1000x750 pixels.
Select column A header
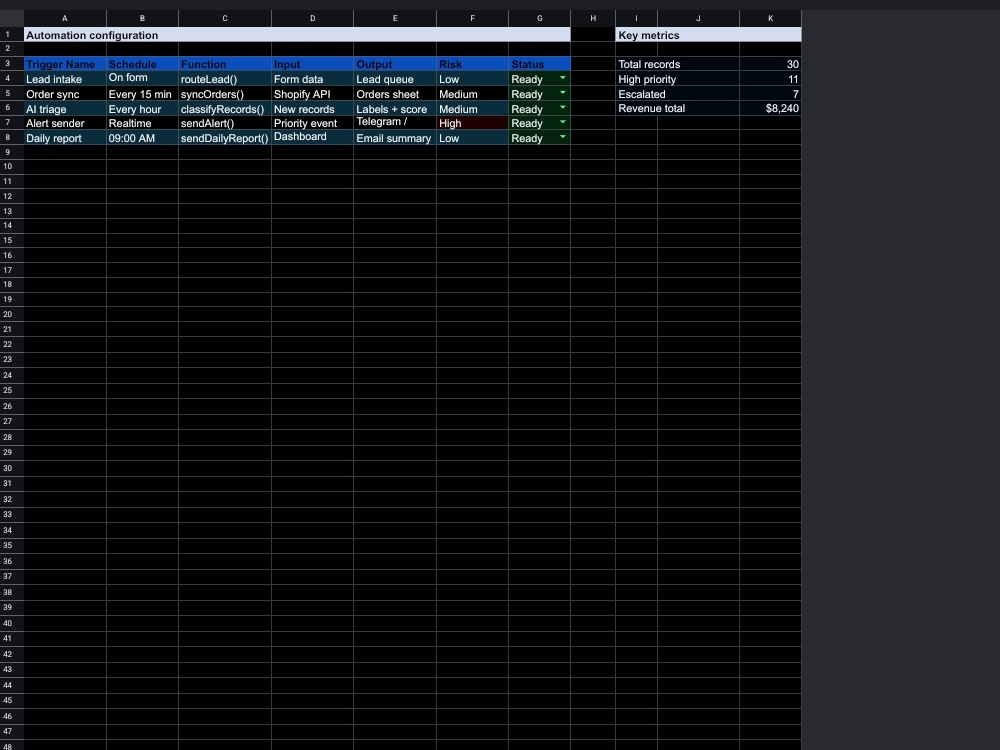point(65,18)
